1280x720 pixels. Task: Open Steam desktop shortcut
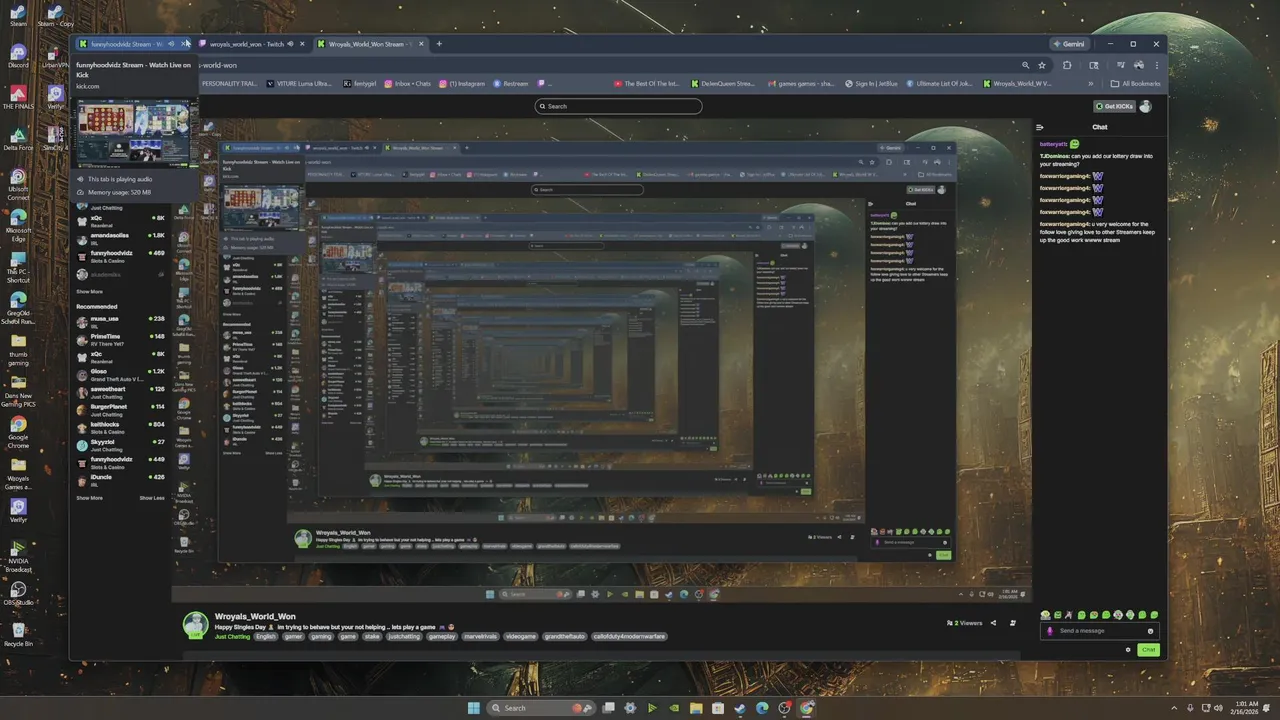click(18, 15)
